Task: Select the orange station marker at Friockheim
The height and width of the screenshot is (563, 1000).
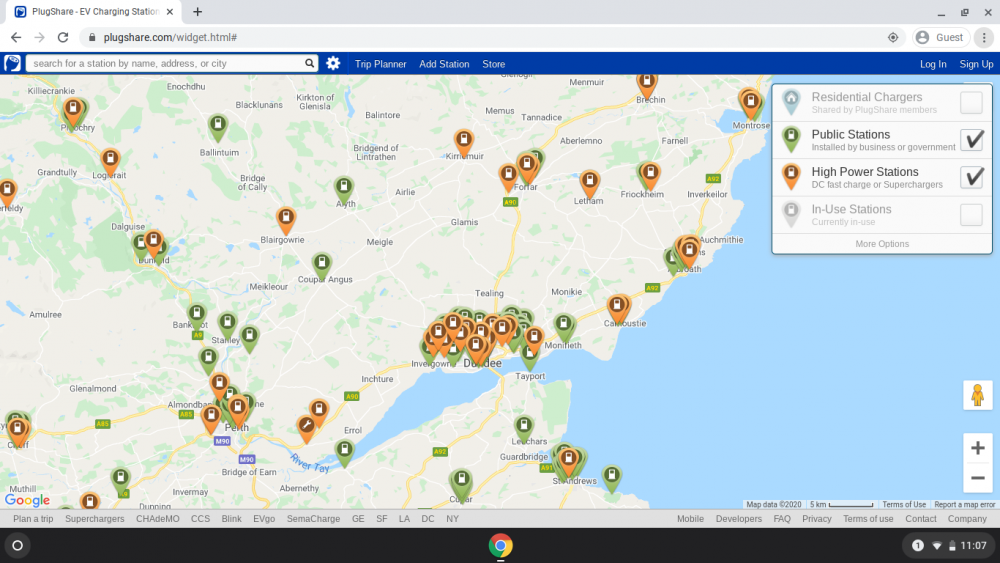Action: pos(650,176)
